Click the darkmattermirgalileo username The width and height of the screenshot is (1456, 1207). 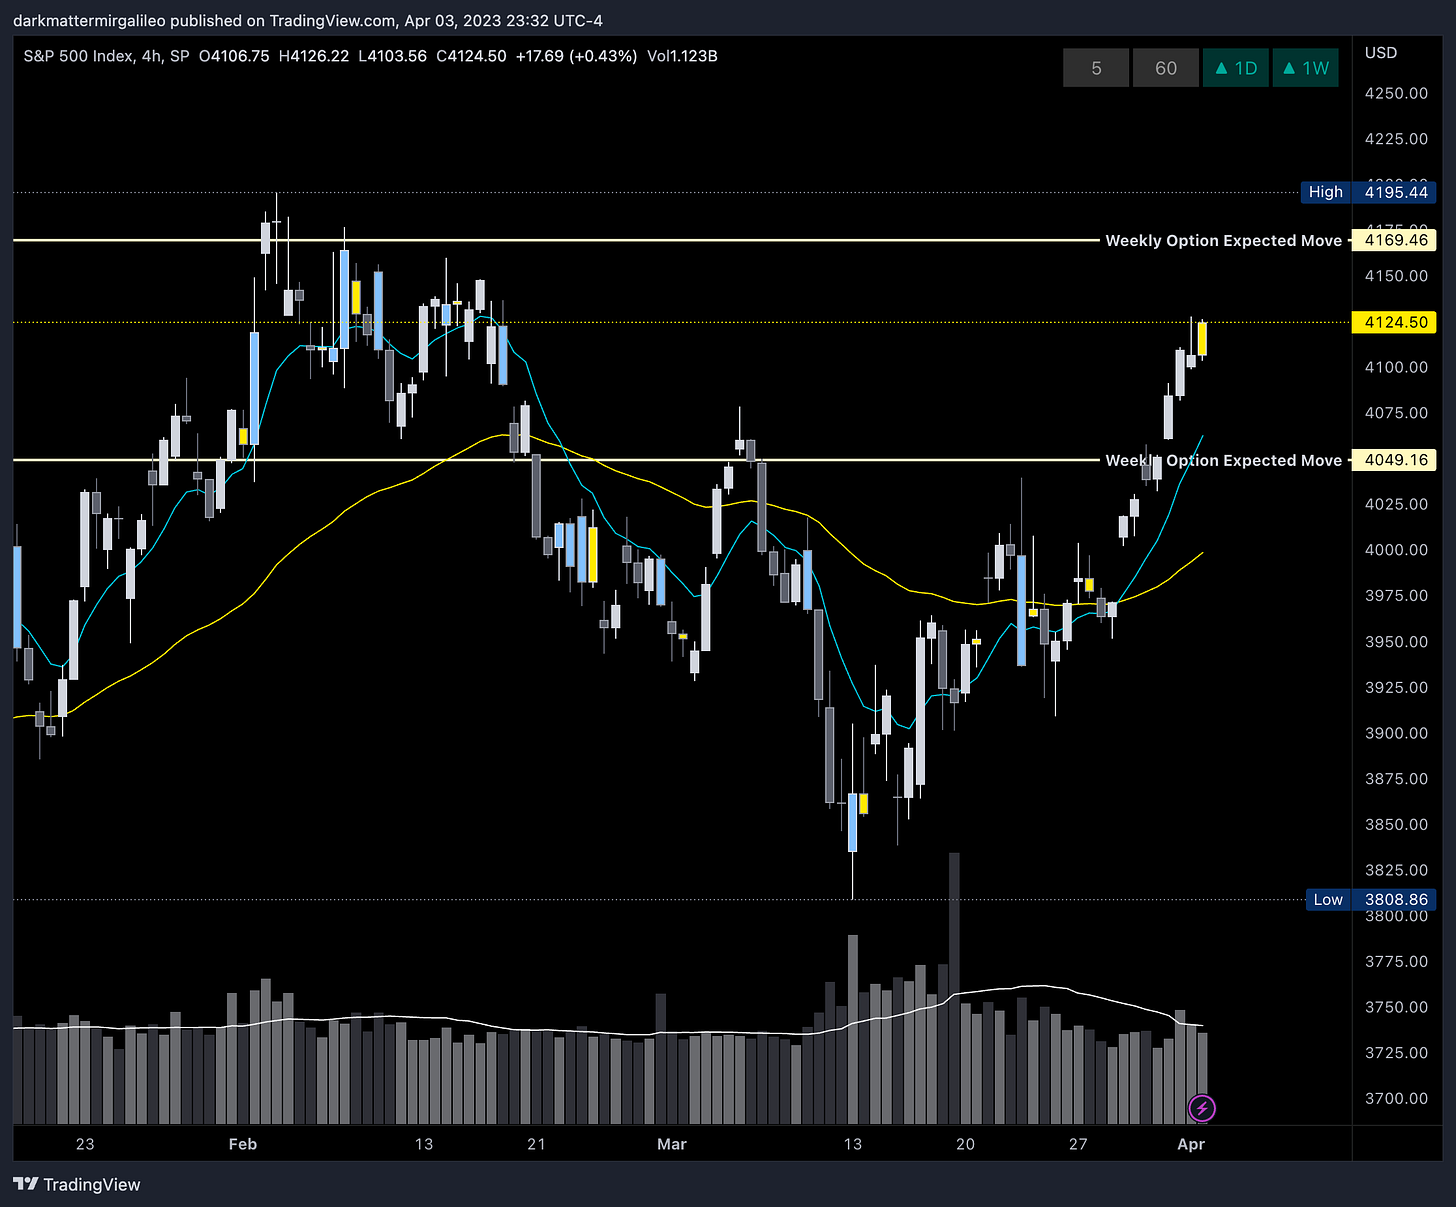point(86,19)
